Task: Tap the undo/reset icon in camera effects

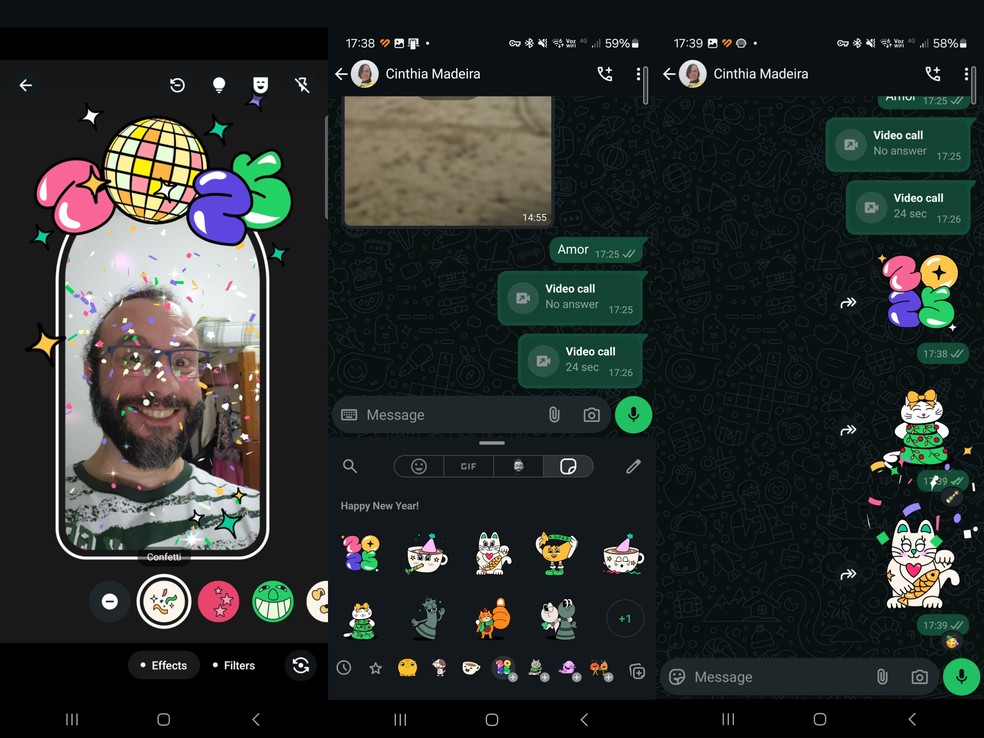Action: (177, 85)
